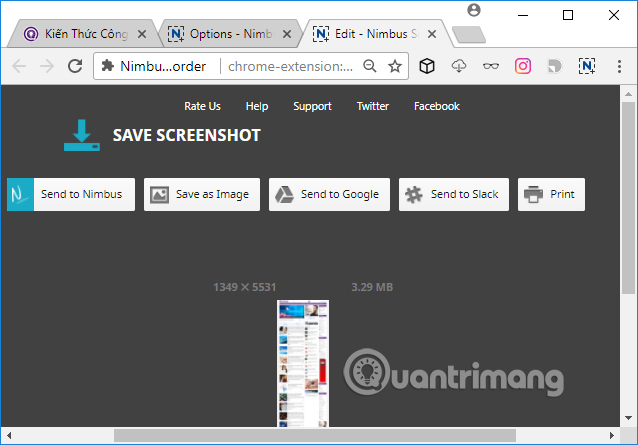This screenshot has width=638, height=445.
Task: Click the captured page preview thumbnail
Action: tap(303, 363)
